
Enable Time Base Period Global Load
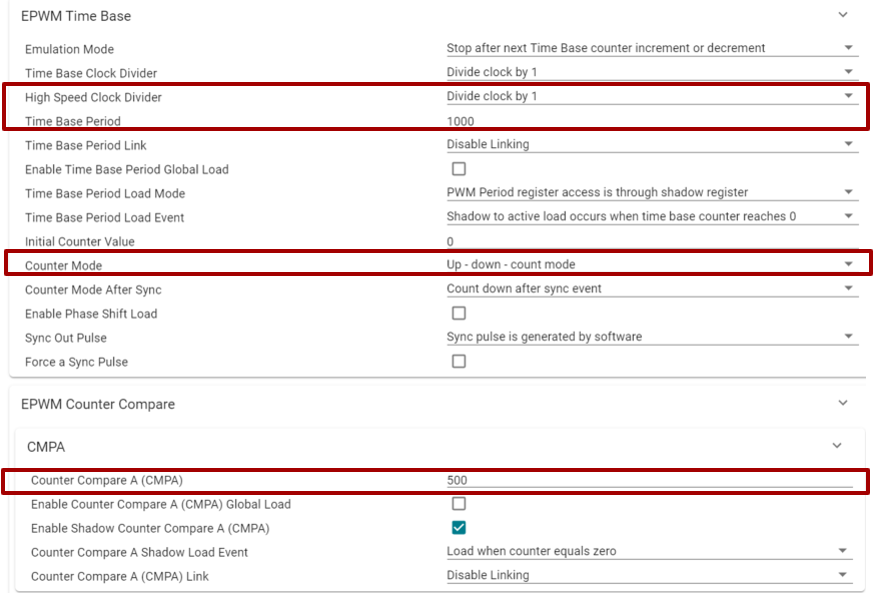(x=459, y=169)
